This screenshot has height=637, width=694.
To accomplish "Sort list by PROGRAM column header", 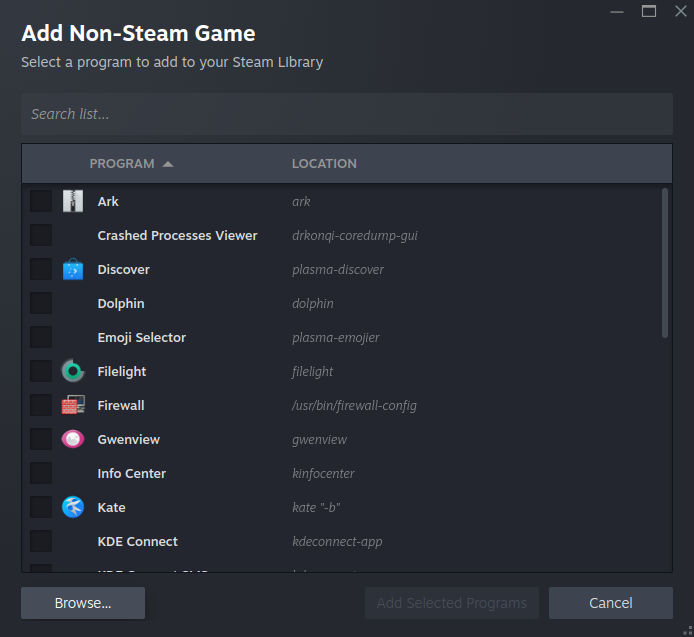I will 122,163.
